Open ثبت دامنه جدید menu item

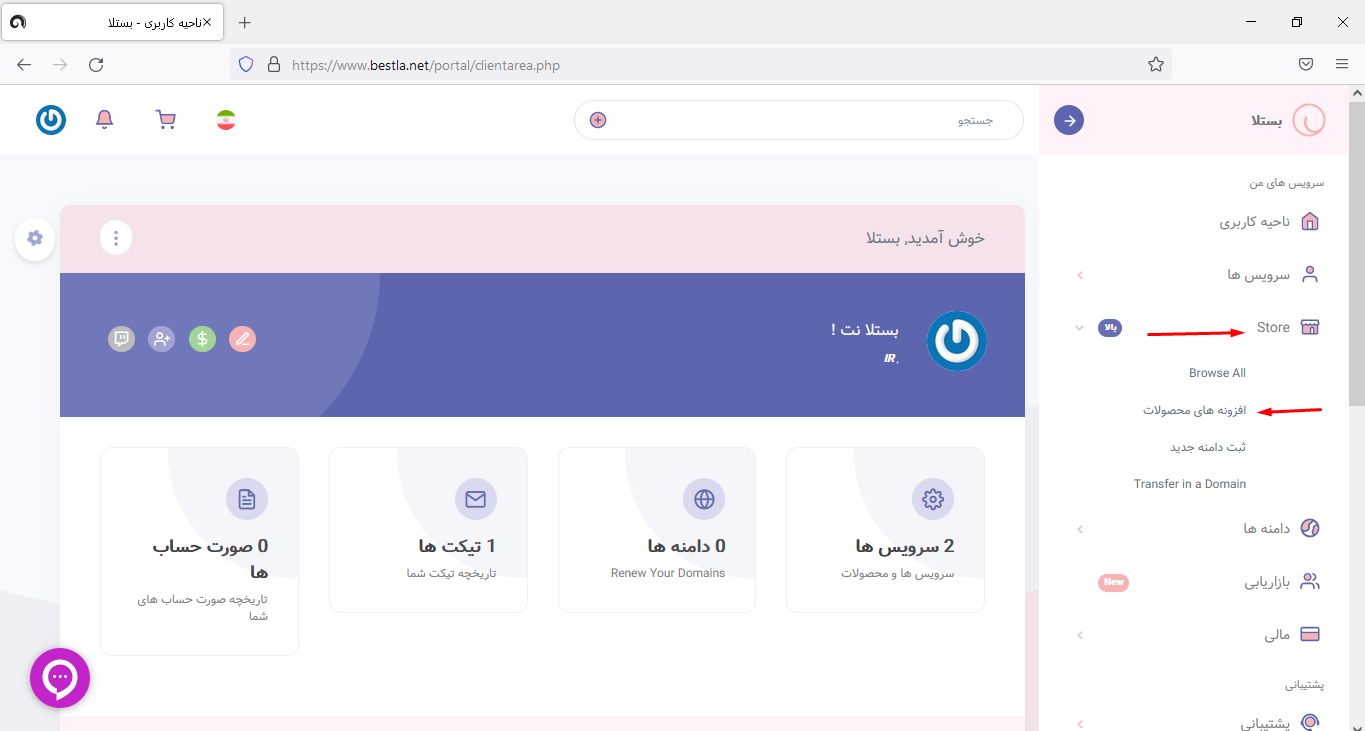(1208, 447)
